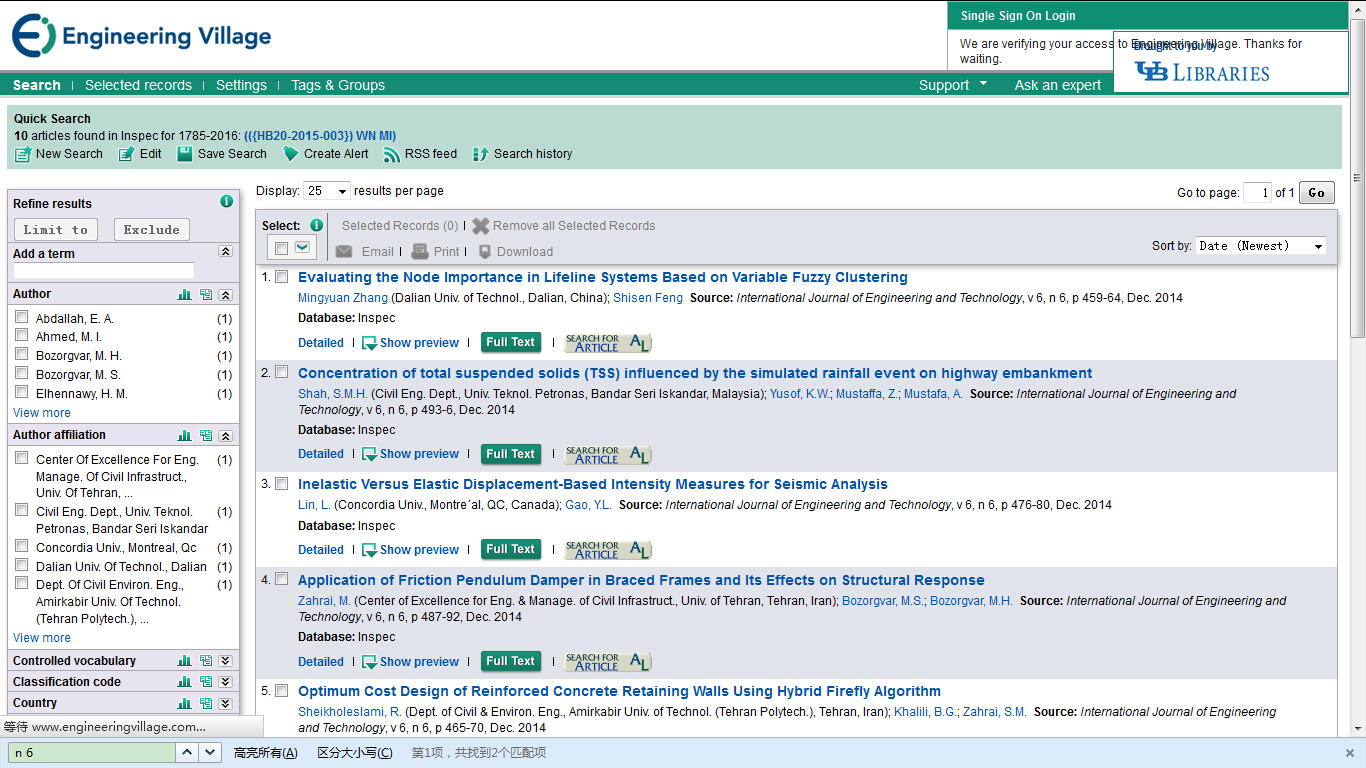Image resolution: width=1366 pixels, height=768 pixels.
Task: Open the Engineering Village home logo
Action: [x=141, y=36]
